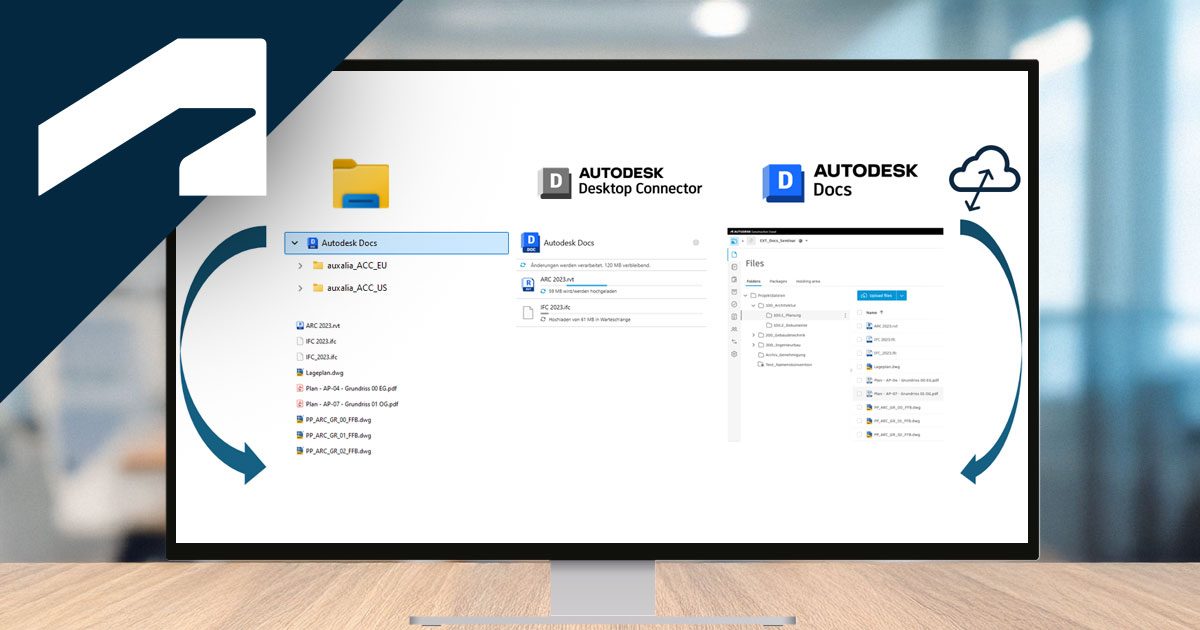Expand the auxalia_ACC_US folder

coord(300,288)
